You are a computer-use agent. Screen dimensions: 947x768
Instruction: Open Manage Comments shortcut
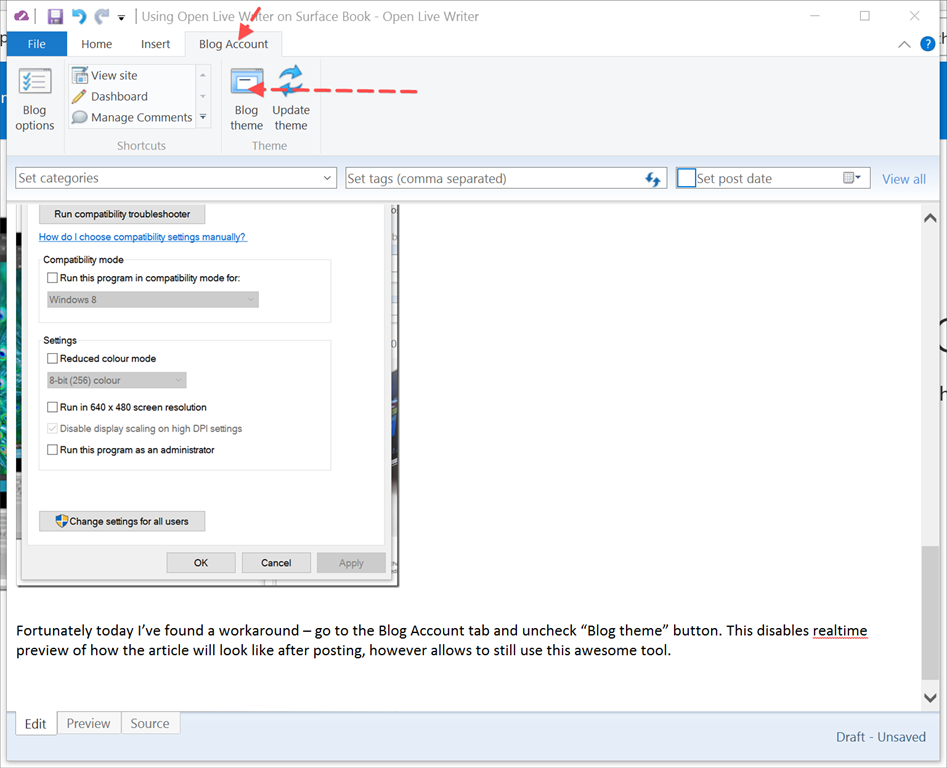tap(132, 117)
